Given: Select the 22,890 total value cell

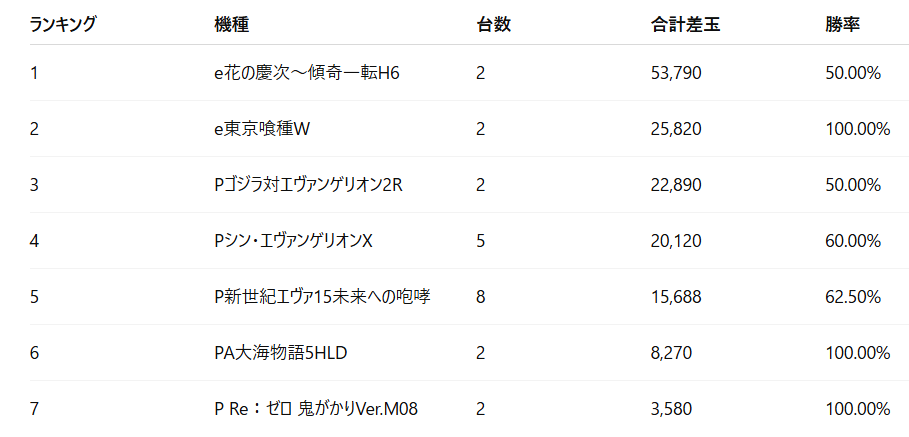Looking at the screenshot, I should point(675,185).
